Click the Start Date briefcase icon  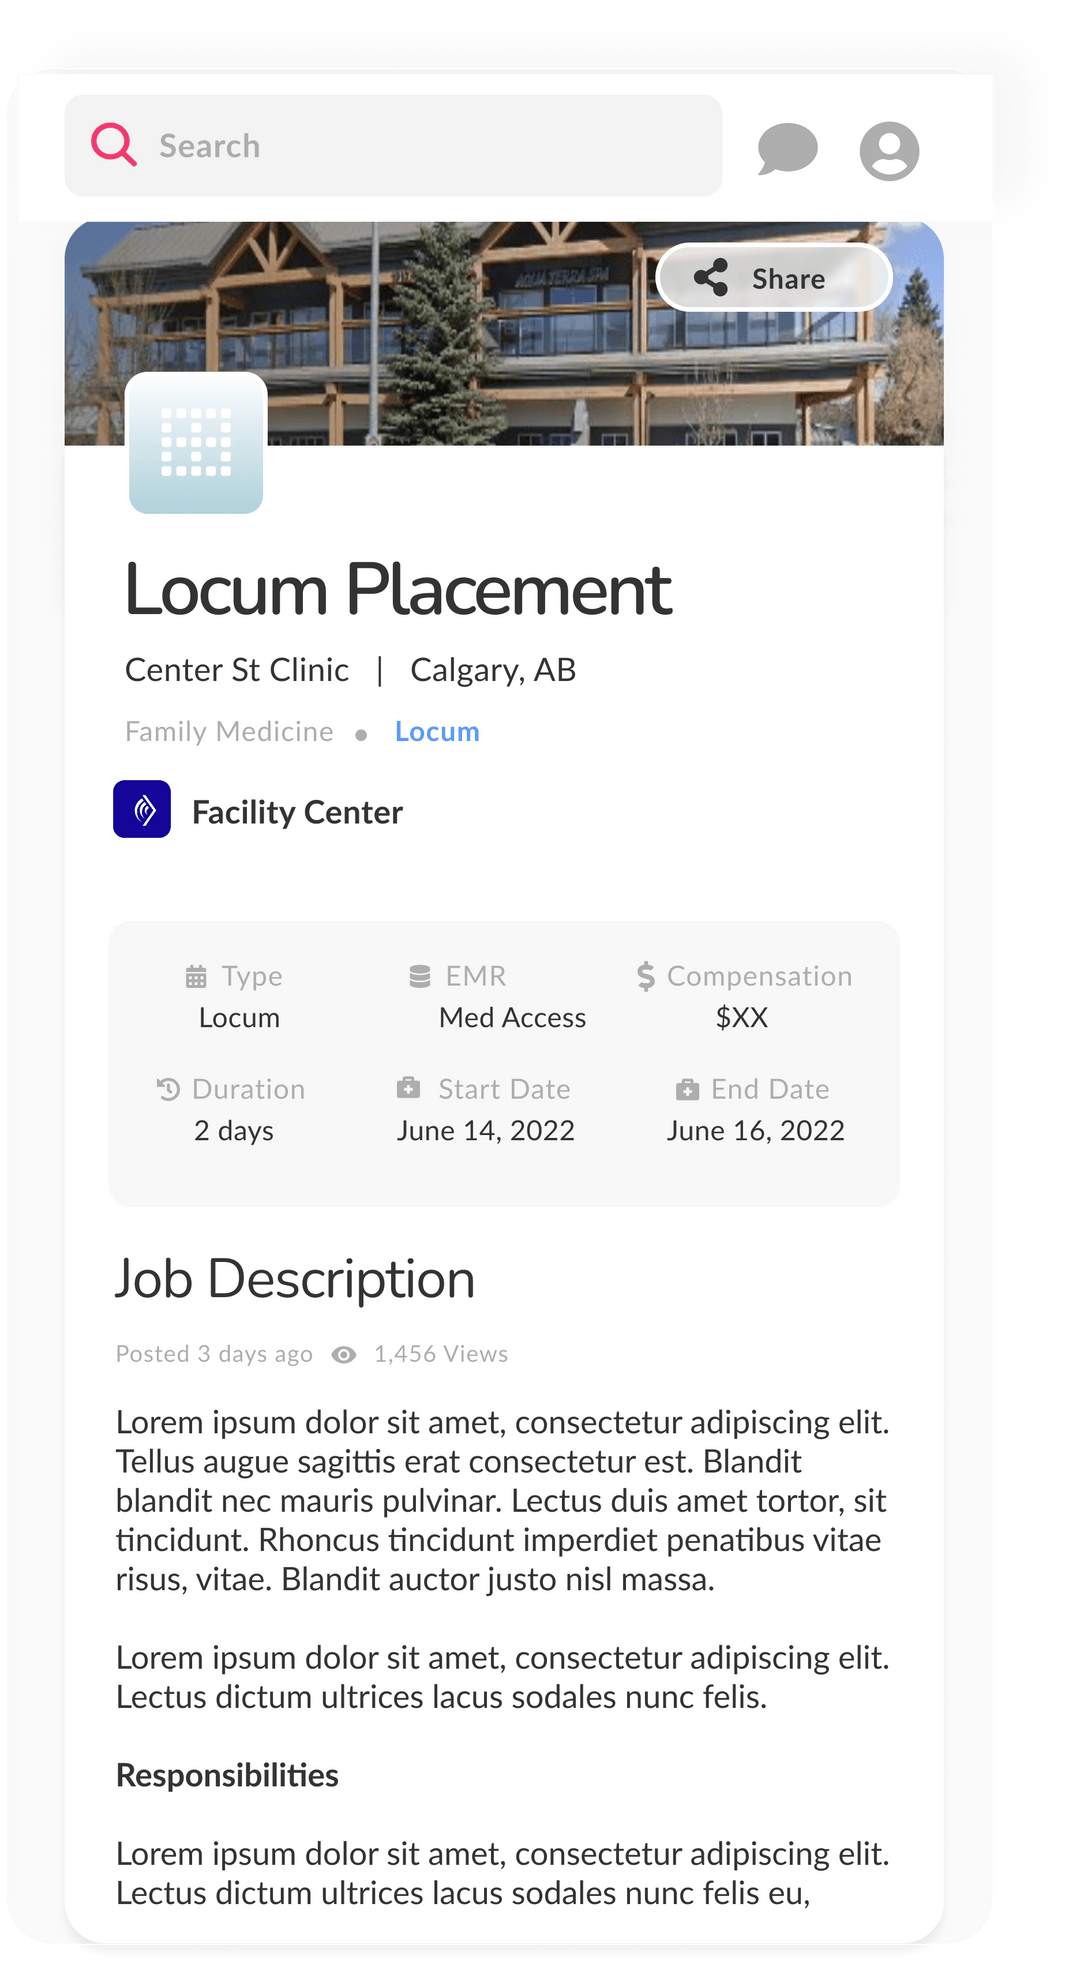point(408,1088)
